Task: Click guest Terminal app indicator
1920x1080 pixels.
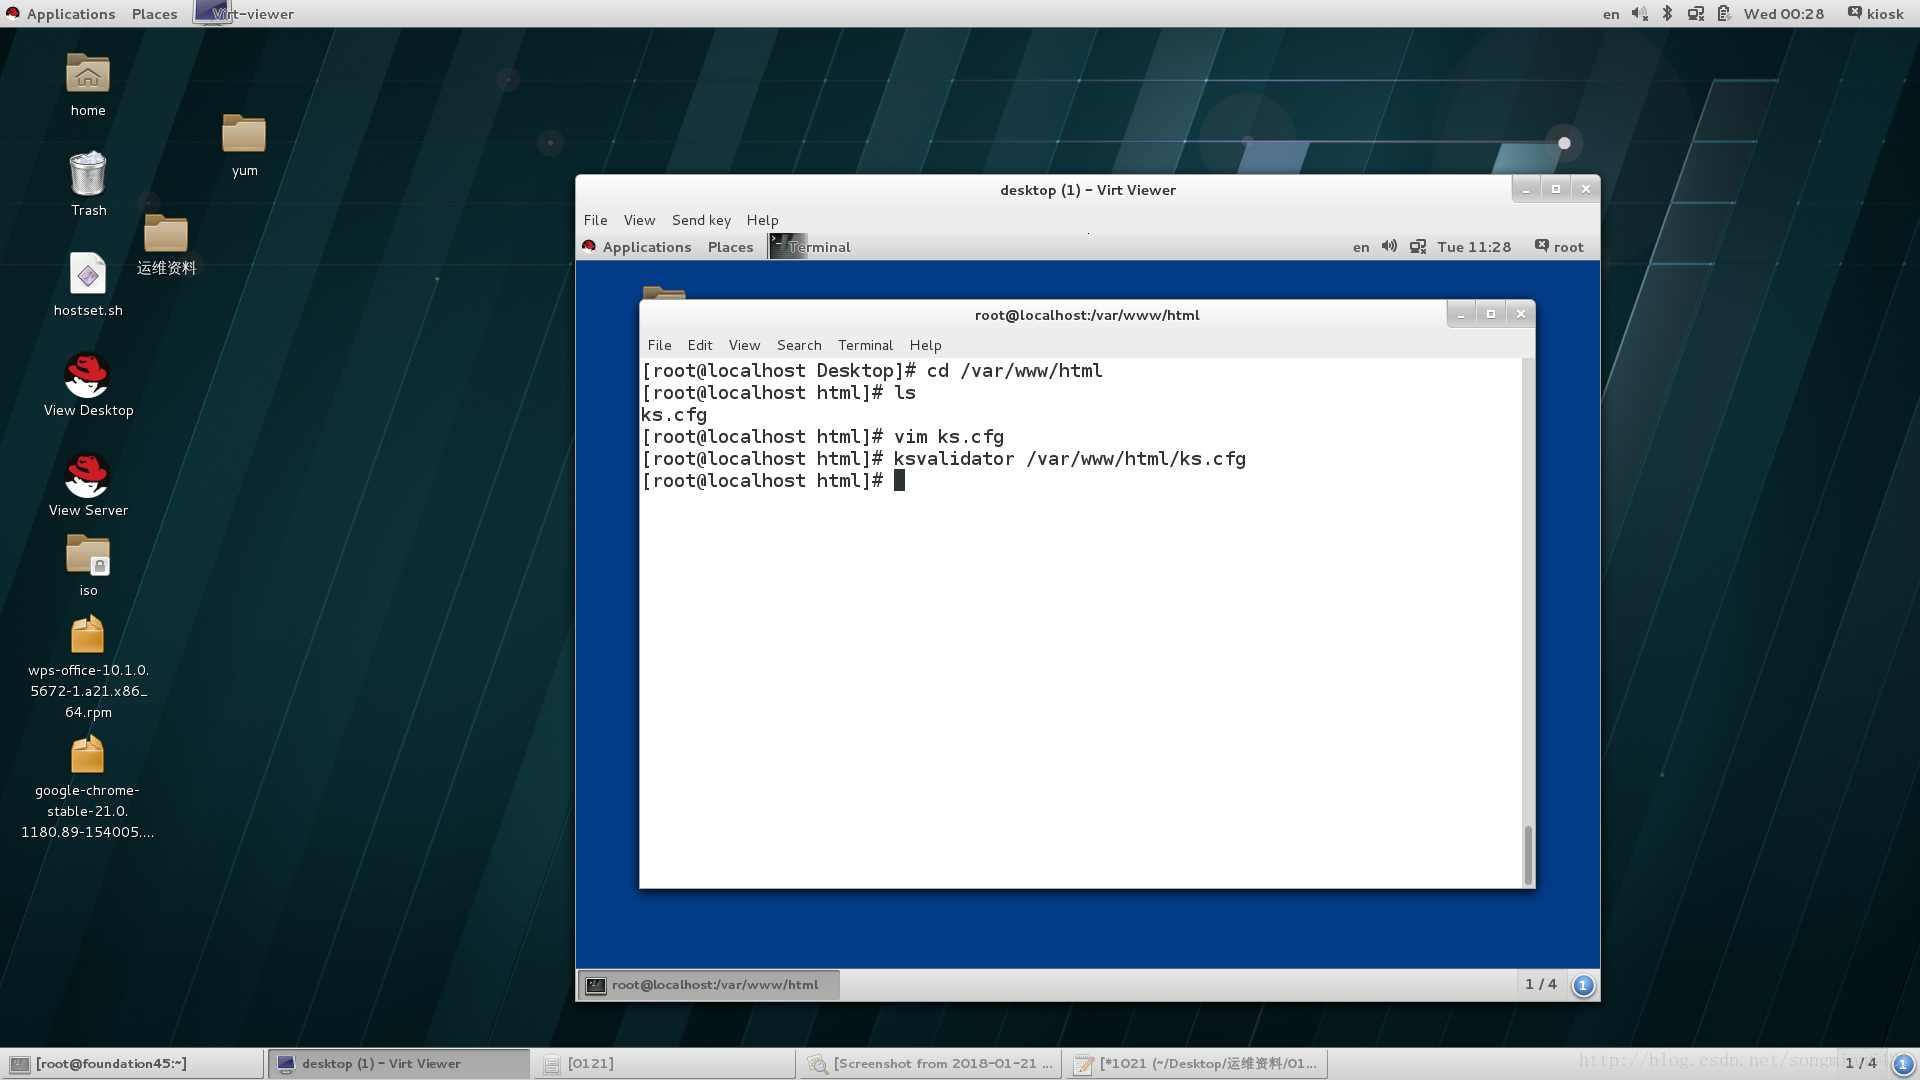Action: [x=810, y=247]
